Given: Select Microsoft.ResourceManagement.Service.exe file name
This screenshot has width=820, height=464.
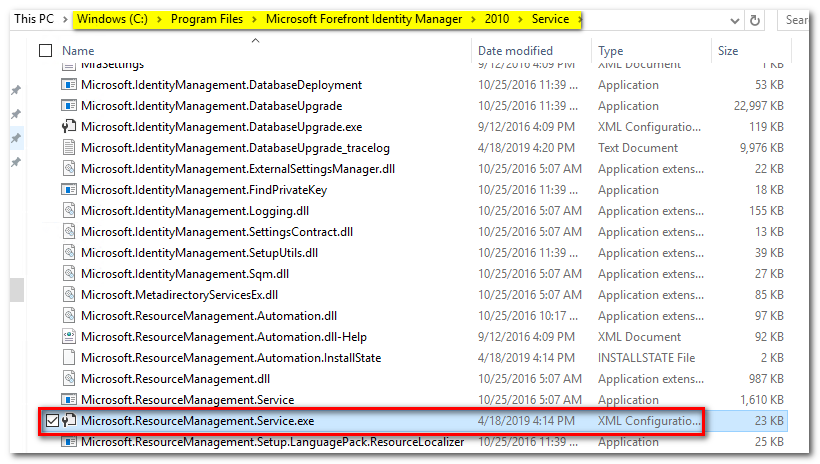Looking at the screenshot, I should click(198, 421).
